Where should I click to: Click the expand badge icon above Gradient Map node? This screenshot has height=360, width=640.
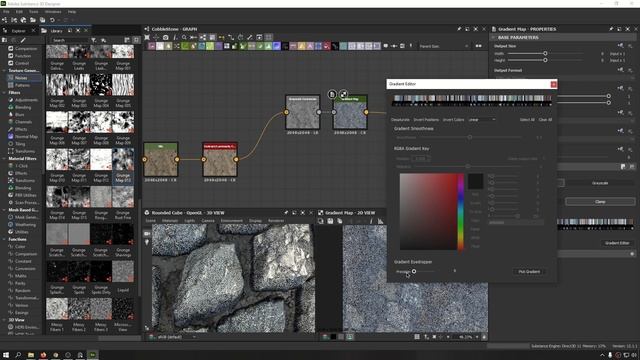[344, 94]
